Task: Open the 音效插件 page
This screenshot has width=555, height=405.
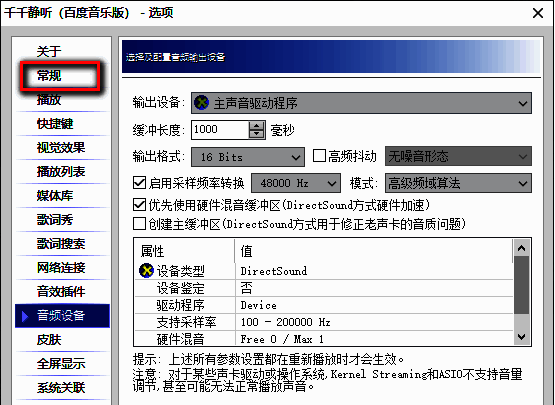Action: [61, 292]
